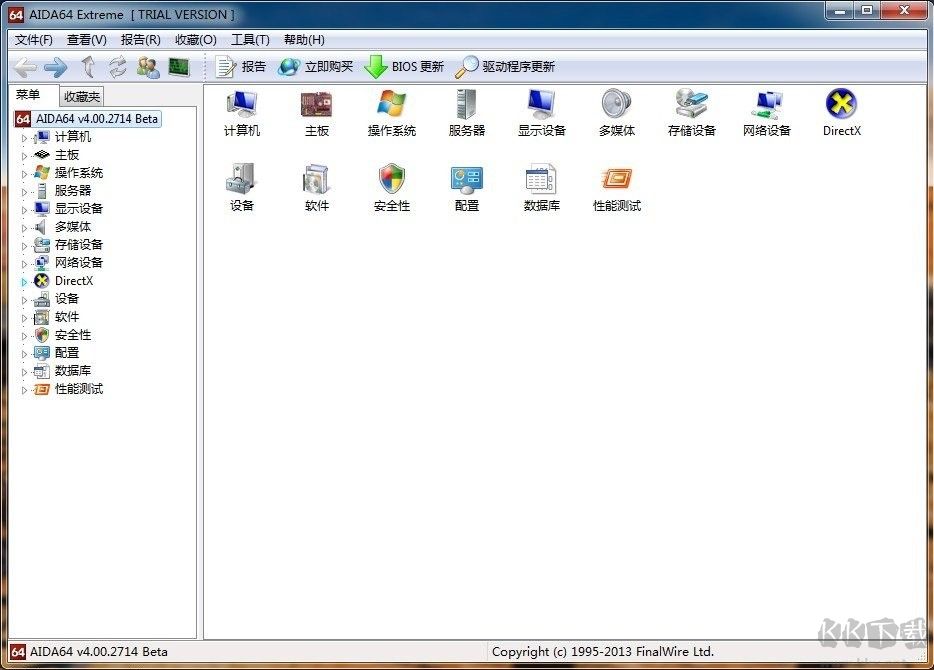Screen dimensions: 934x670
Task: Open the 多媒体 speaker icon in main pane
Action: [x=617, y=104]
